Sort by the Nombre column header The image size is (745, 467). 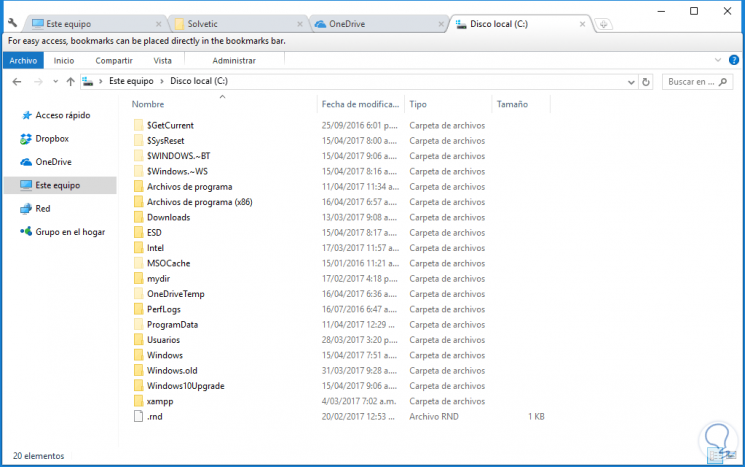[x=148, y=104]
